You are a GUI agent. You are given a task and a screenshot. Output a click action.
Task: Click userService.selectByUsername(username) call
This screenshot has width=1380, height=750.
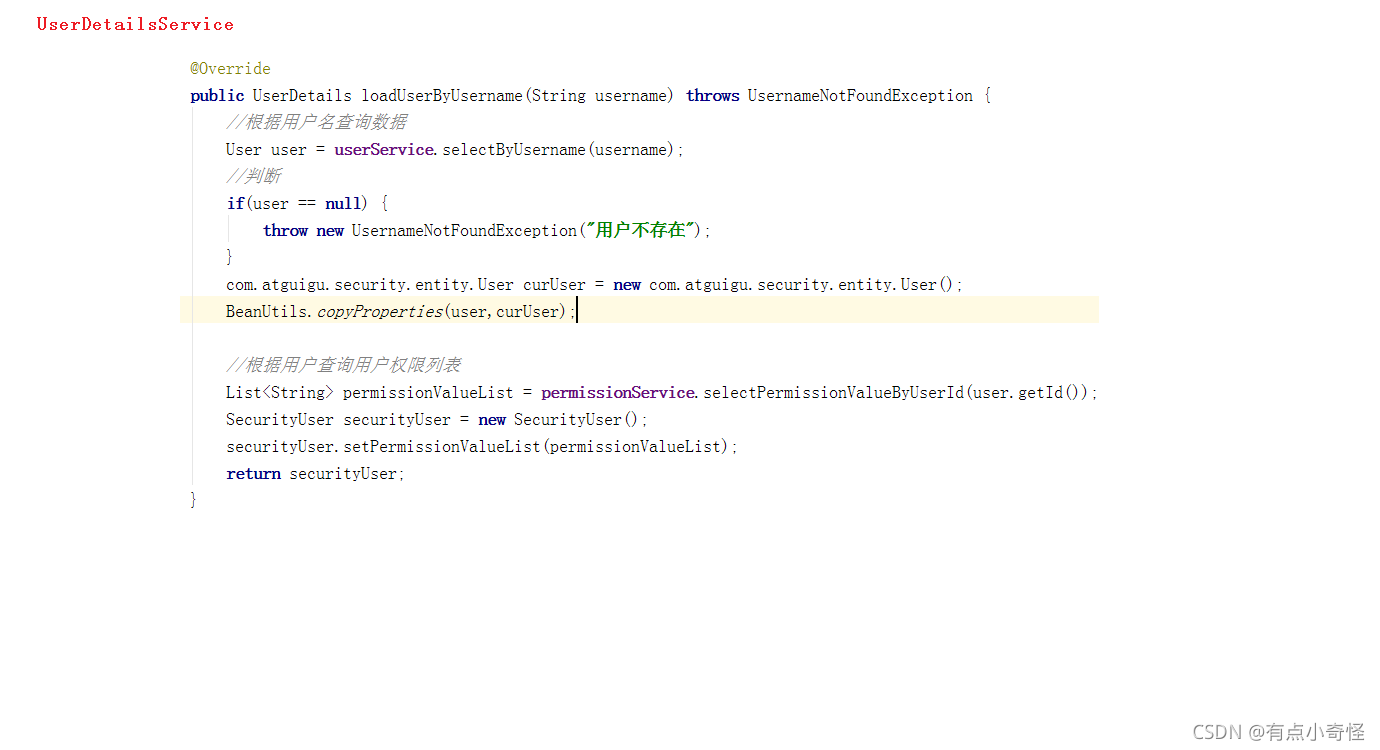(508, 150)
